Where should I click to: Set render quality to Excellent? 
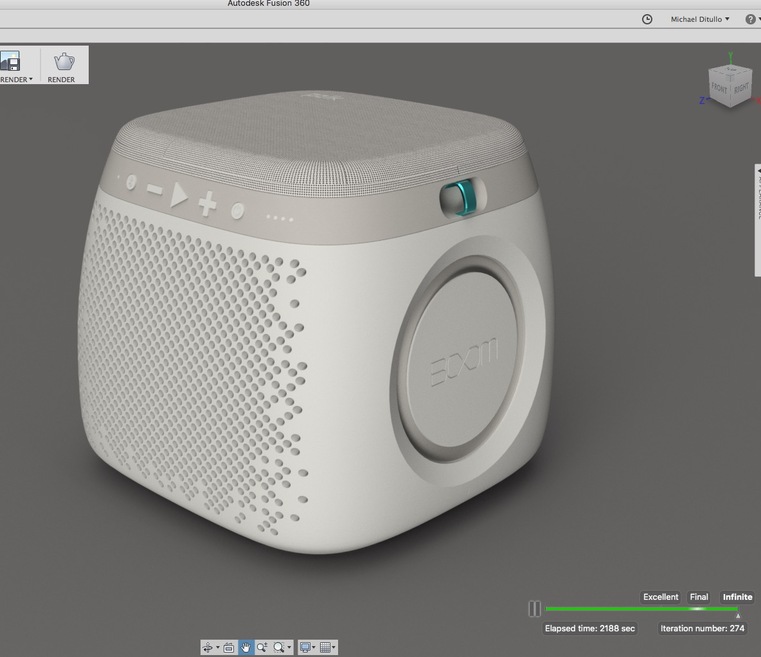click(661, 597)
